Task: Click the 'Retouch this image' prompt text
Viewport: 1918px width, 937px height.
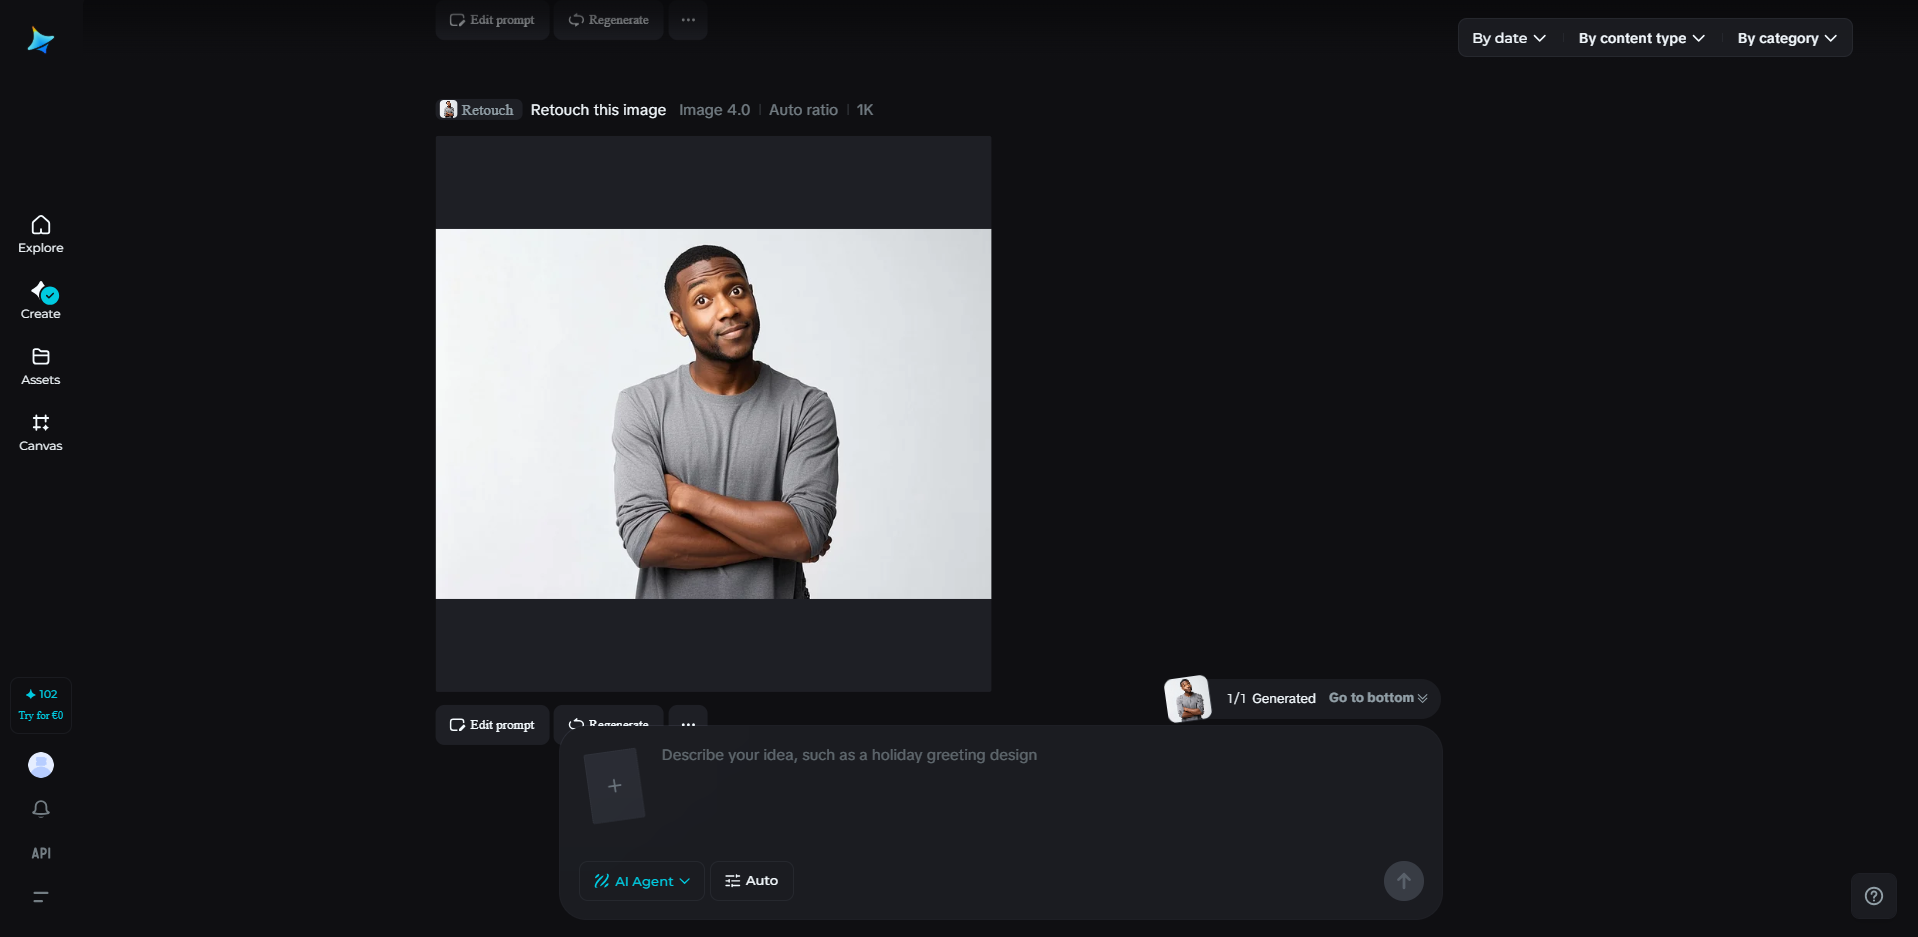Action: (598, 110)
